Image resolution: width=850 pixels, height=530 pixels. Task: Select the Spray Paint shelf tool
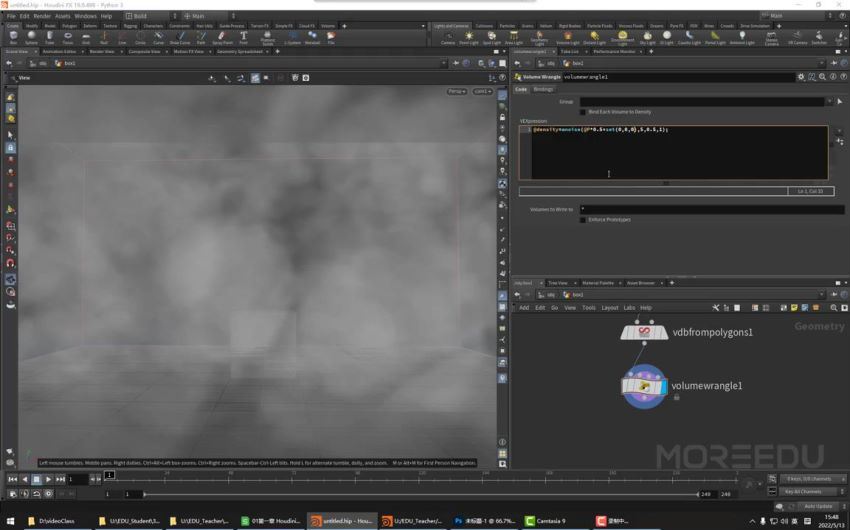222,37
